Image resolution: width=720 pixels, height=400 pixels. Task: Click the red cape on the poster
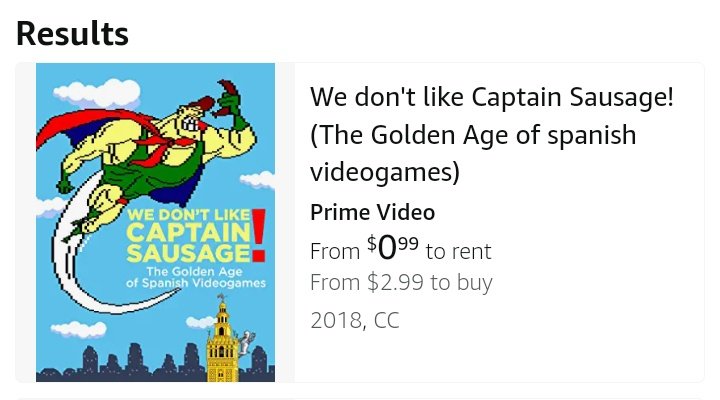pyautogui.click(x=92, y=125)
